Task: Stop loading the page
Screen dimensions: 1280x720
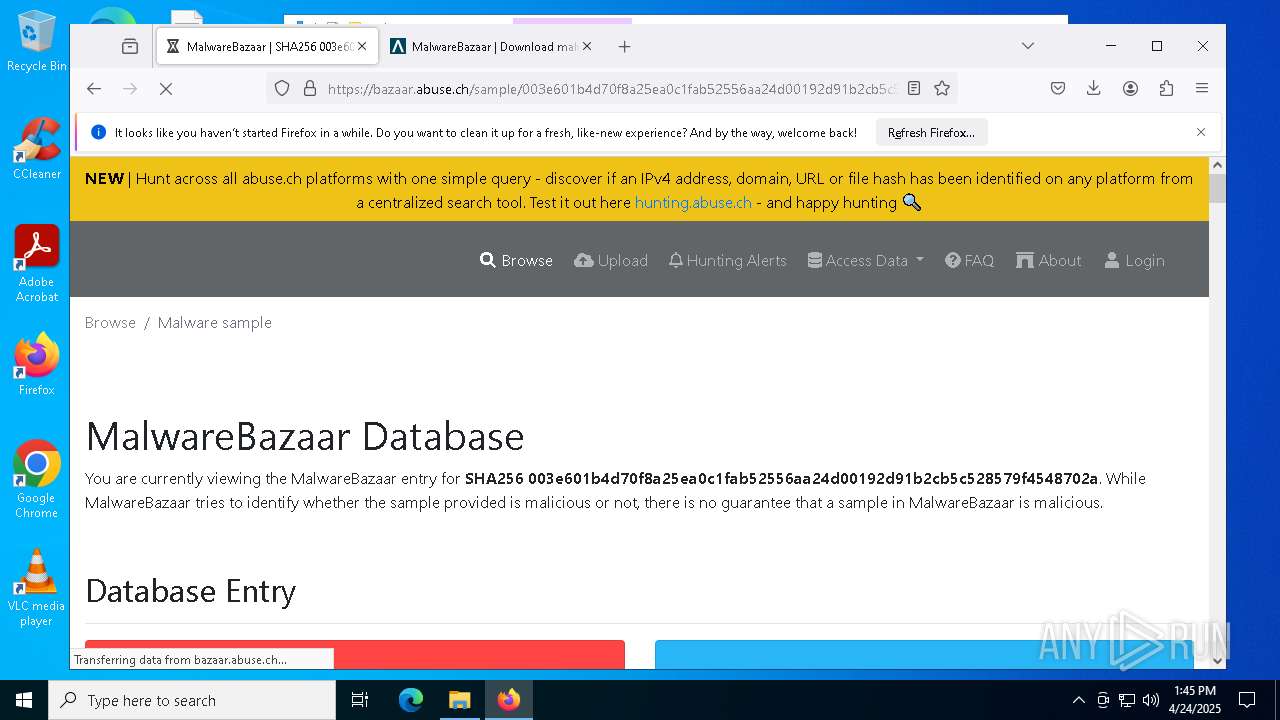Action: (166, 89)
